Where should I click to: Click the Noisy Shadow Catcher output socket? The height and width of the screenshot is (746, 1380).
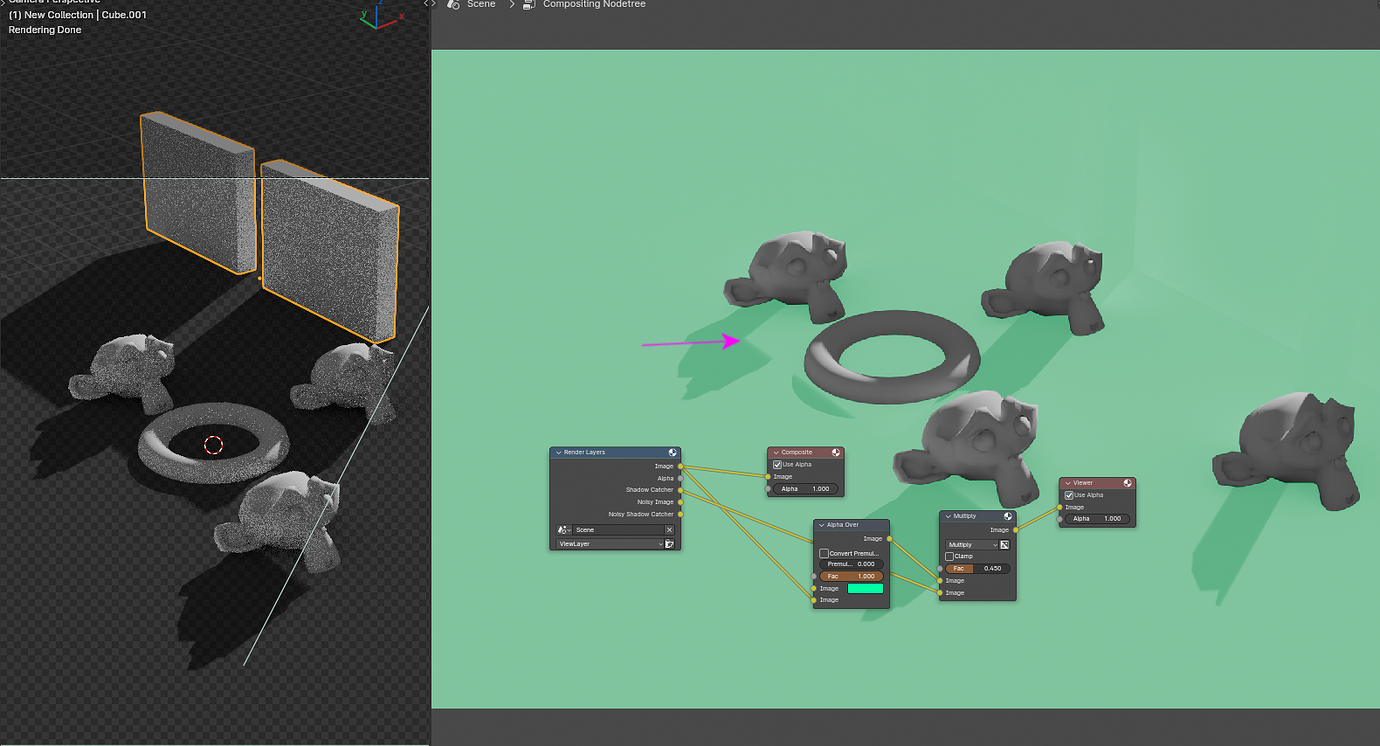[x=680, y=514]
